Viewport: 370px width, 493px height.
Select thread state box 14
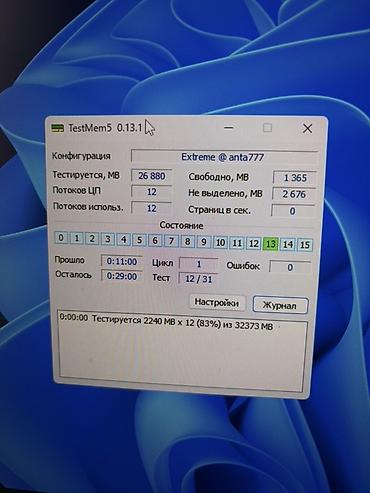pos(288,244)
